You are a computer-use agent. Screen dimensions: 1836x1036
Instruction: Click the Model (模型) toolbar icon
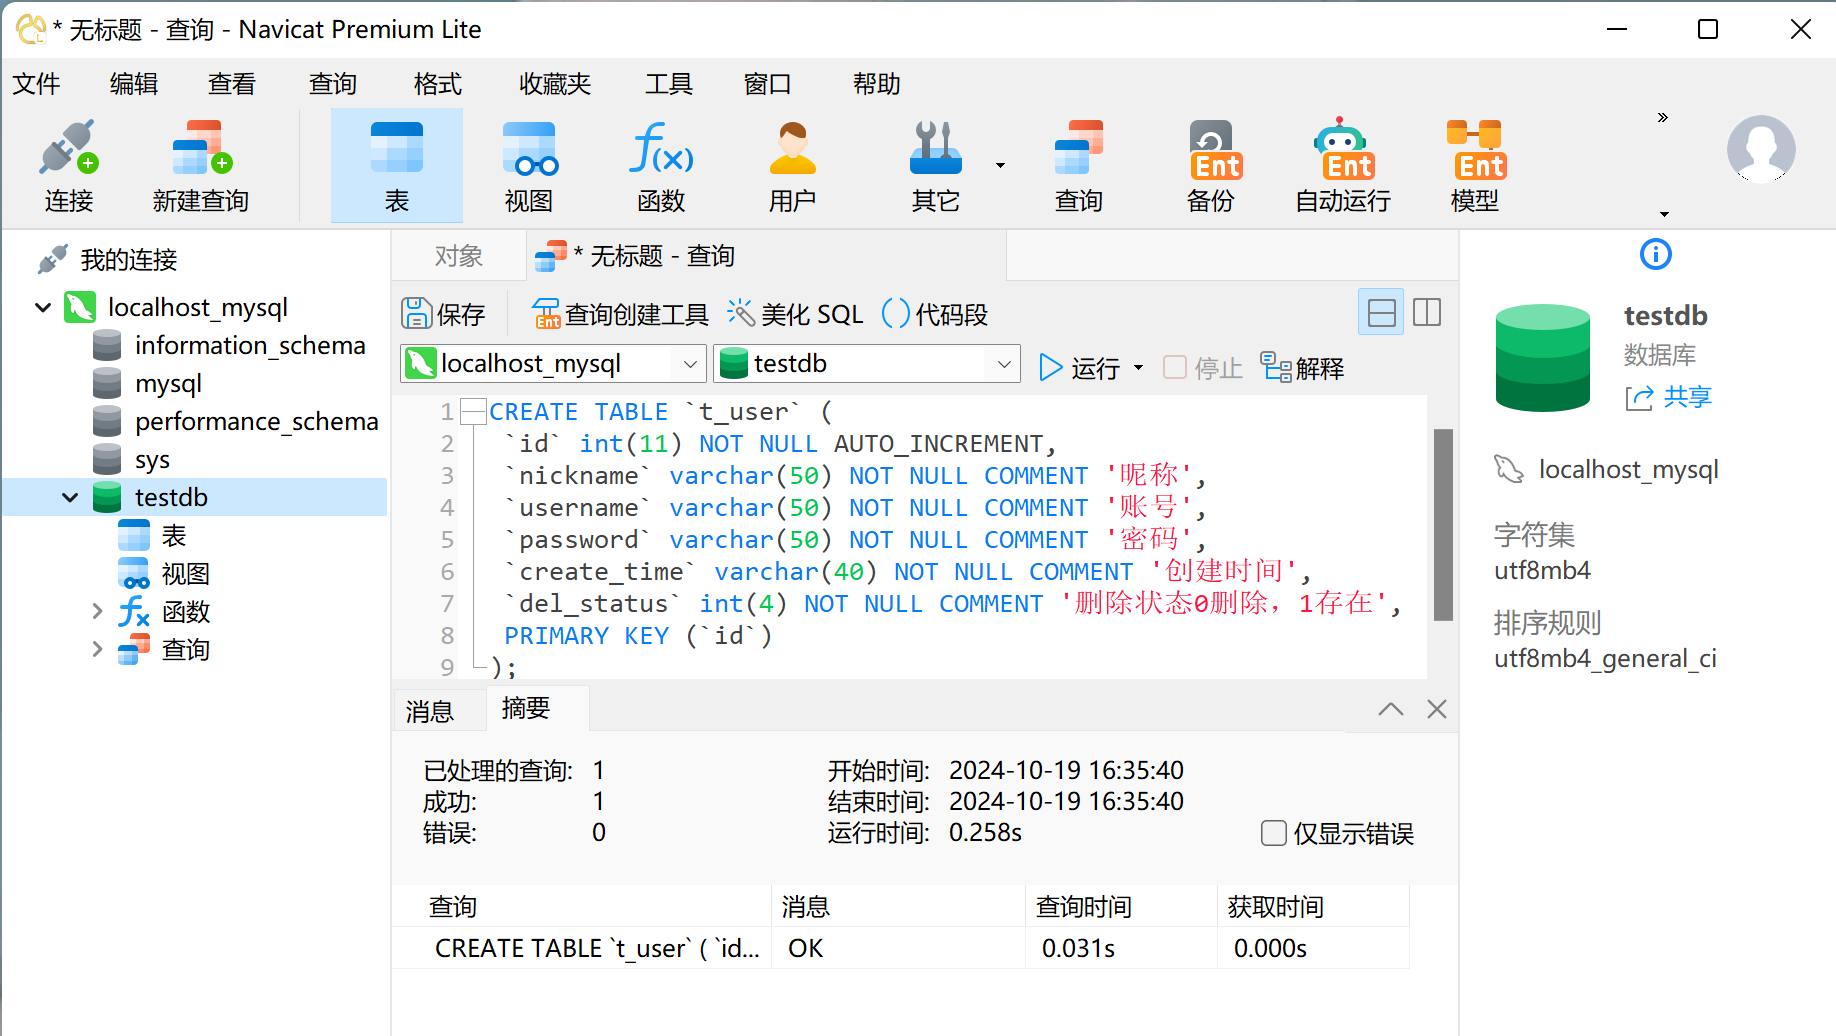[x=1475, y=166]
